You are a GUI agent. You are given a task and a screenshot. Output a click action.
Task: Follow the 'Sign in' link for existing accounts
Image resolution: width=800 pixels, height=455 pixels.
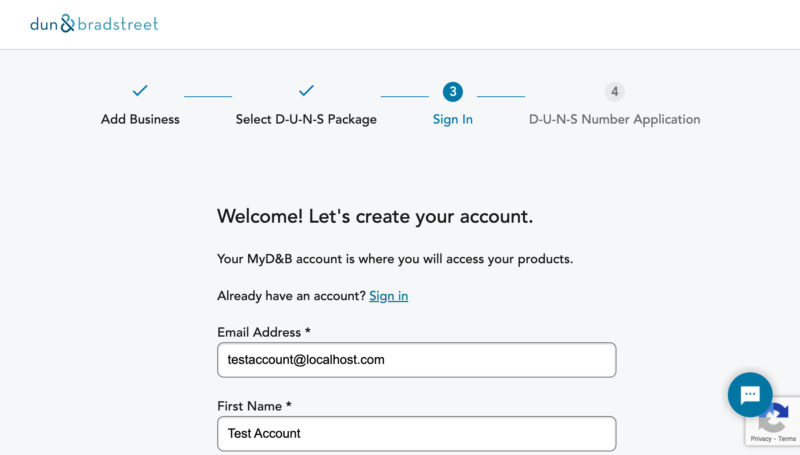point(388,296)
